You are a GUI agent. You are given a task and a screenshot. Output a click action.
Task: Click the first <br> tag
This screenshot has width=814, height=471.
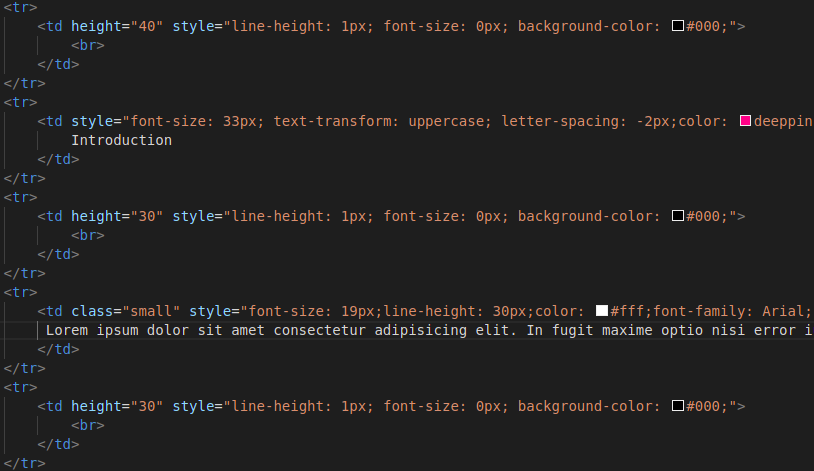pyautogui.click(x=88, y=45)
